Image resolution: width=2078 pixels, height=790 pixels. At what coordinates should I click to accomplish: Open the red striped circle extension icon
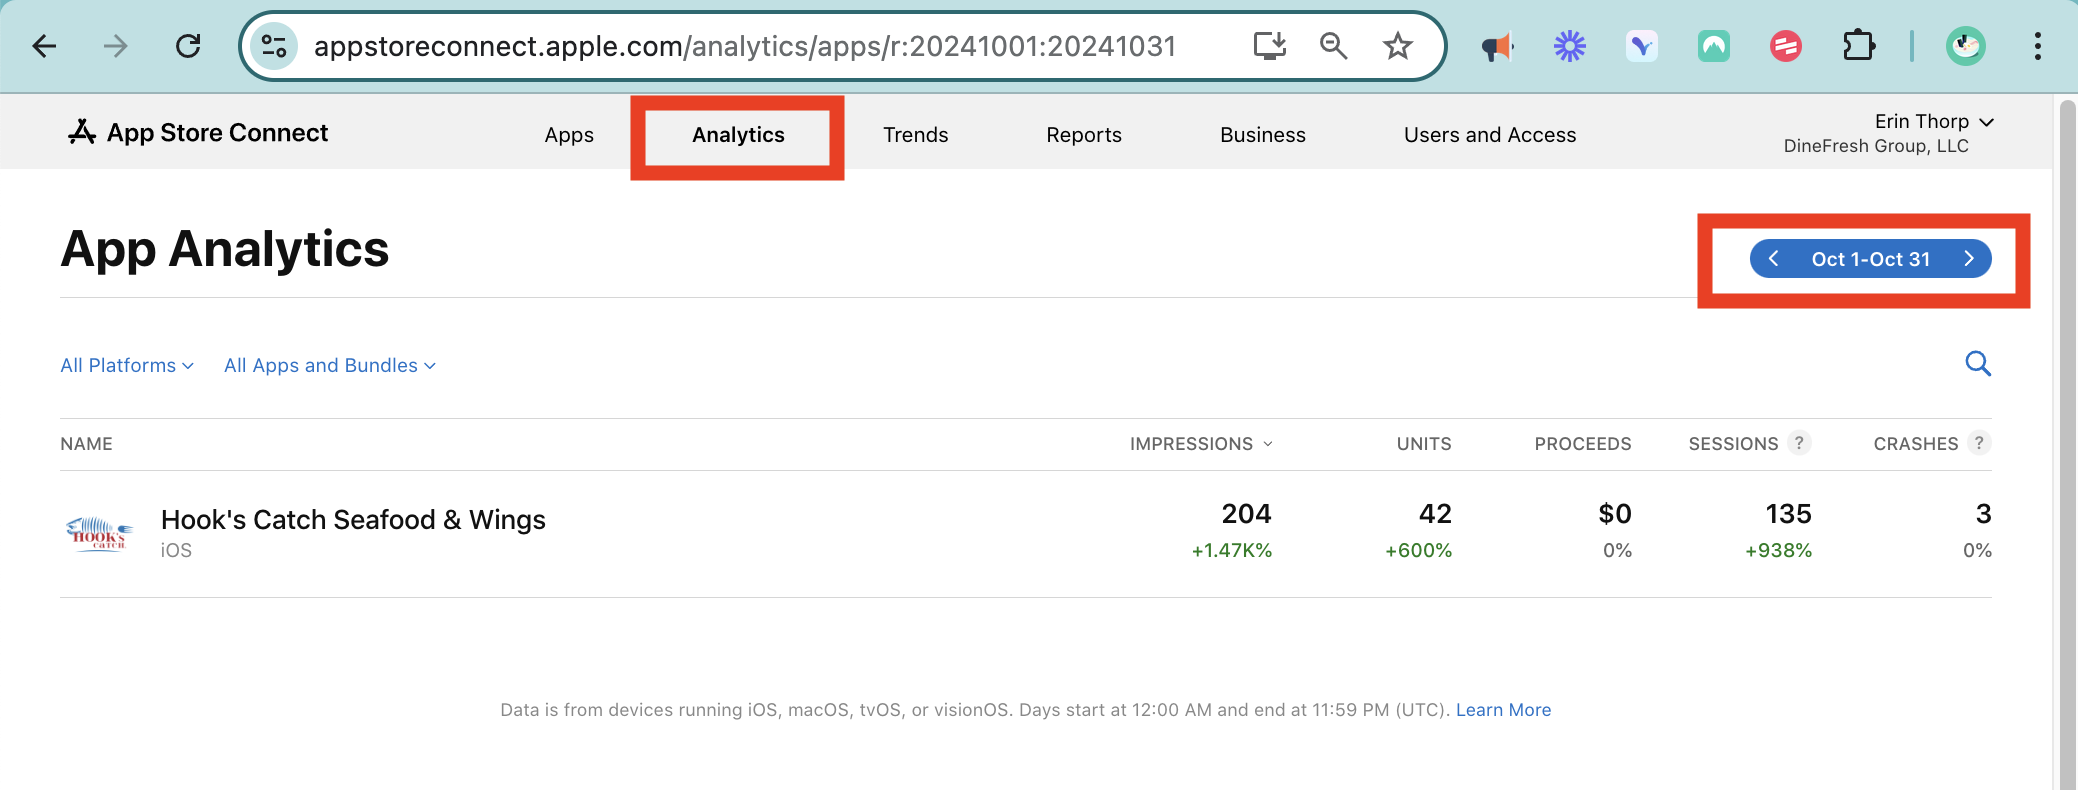(1785, 46)
